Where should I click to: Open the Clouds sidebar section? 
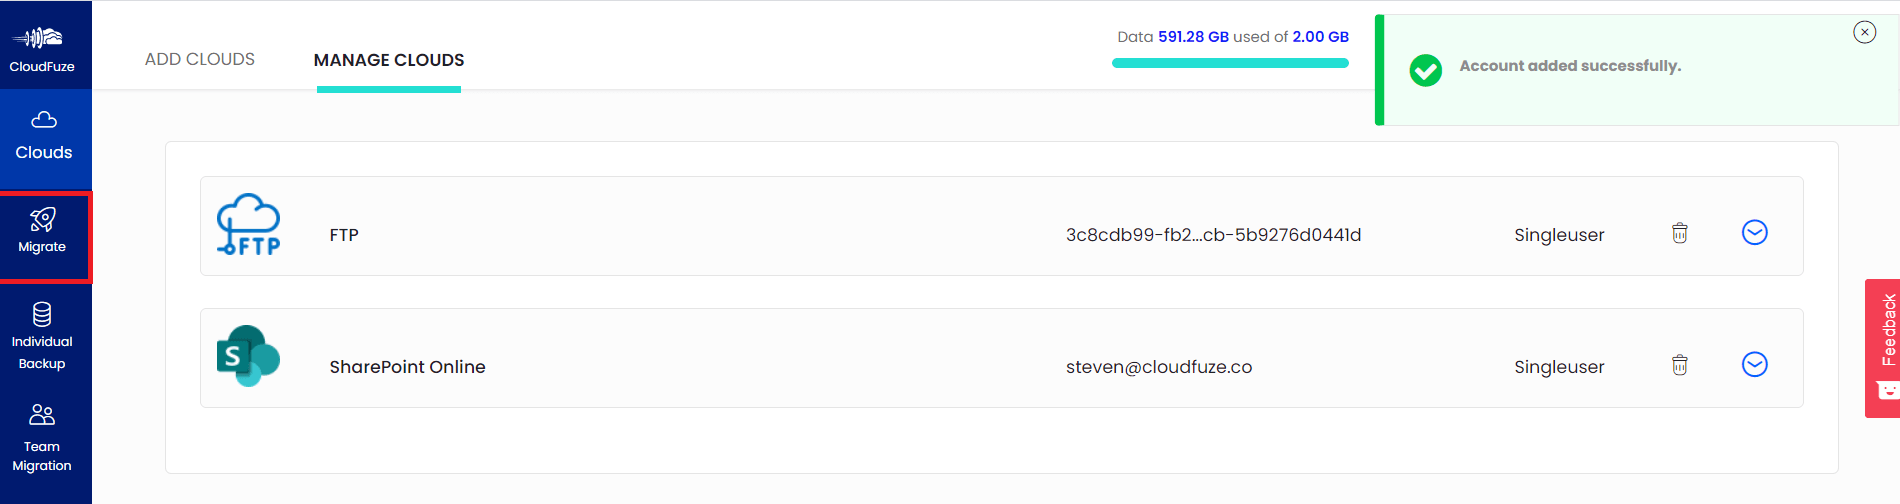pos(44,137)
